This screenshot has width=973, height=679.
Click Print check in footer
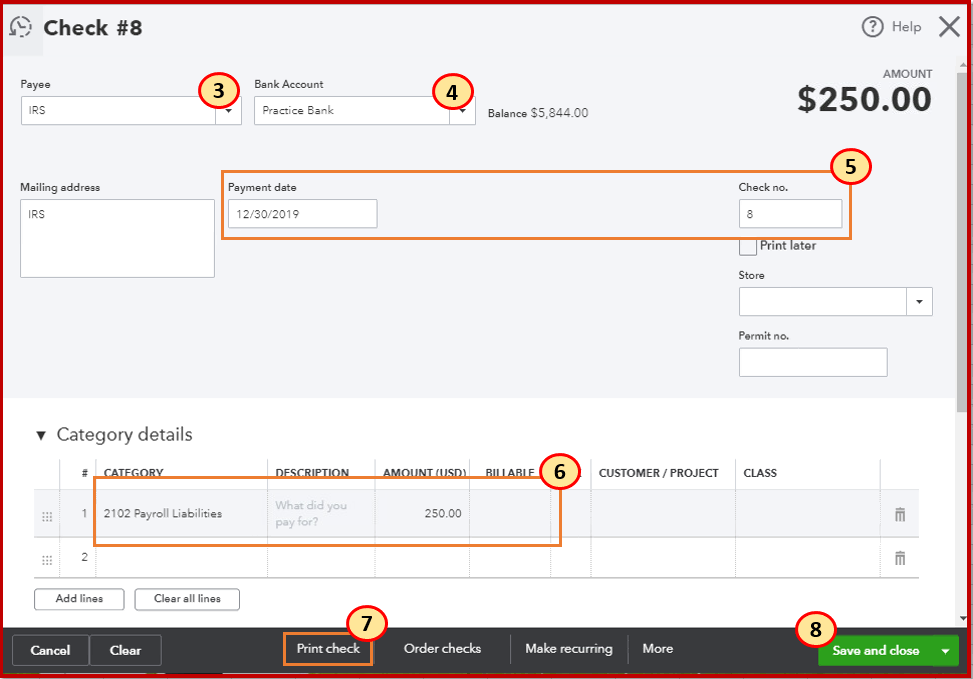coord(328,649)
